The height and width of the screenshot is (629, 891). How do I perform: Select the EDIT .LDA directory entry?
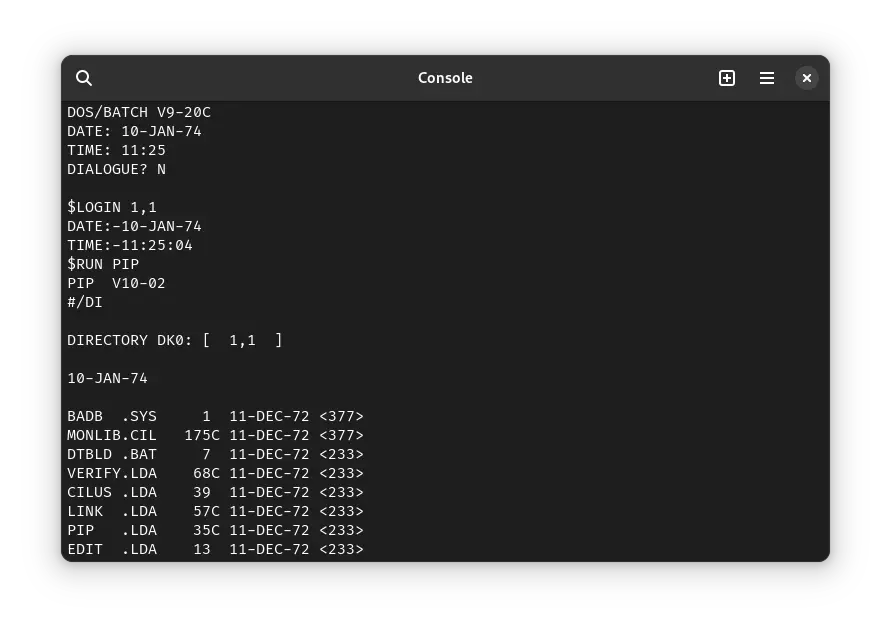pos(215,549)
